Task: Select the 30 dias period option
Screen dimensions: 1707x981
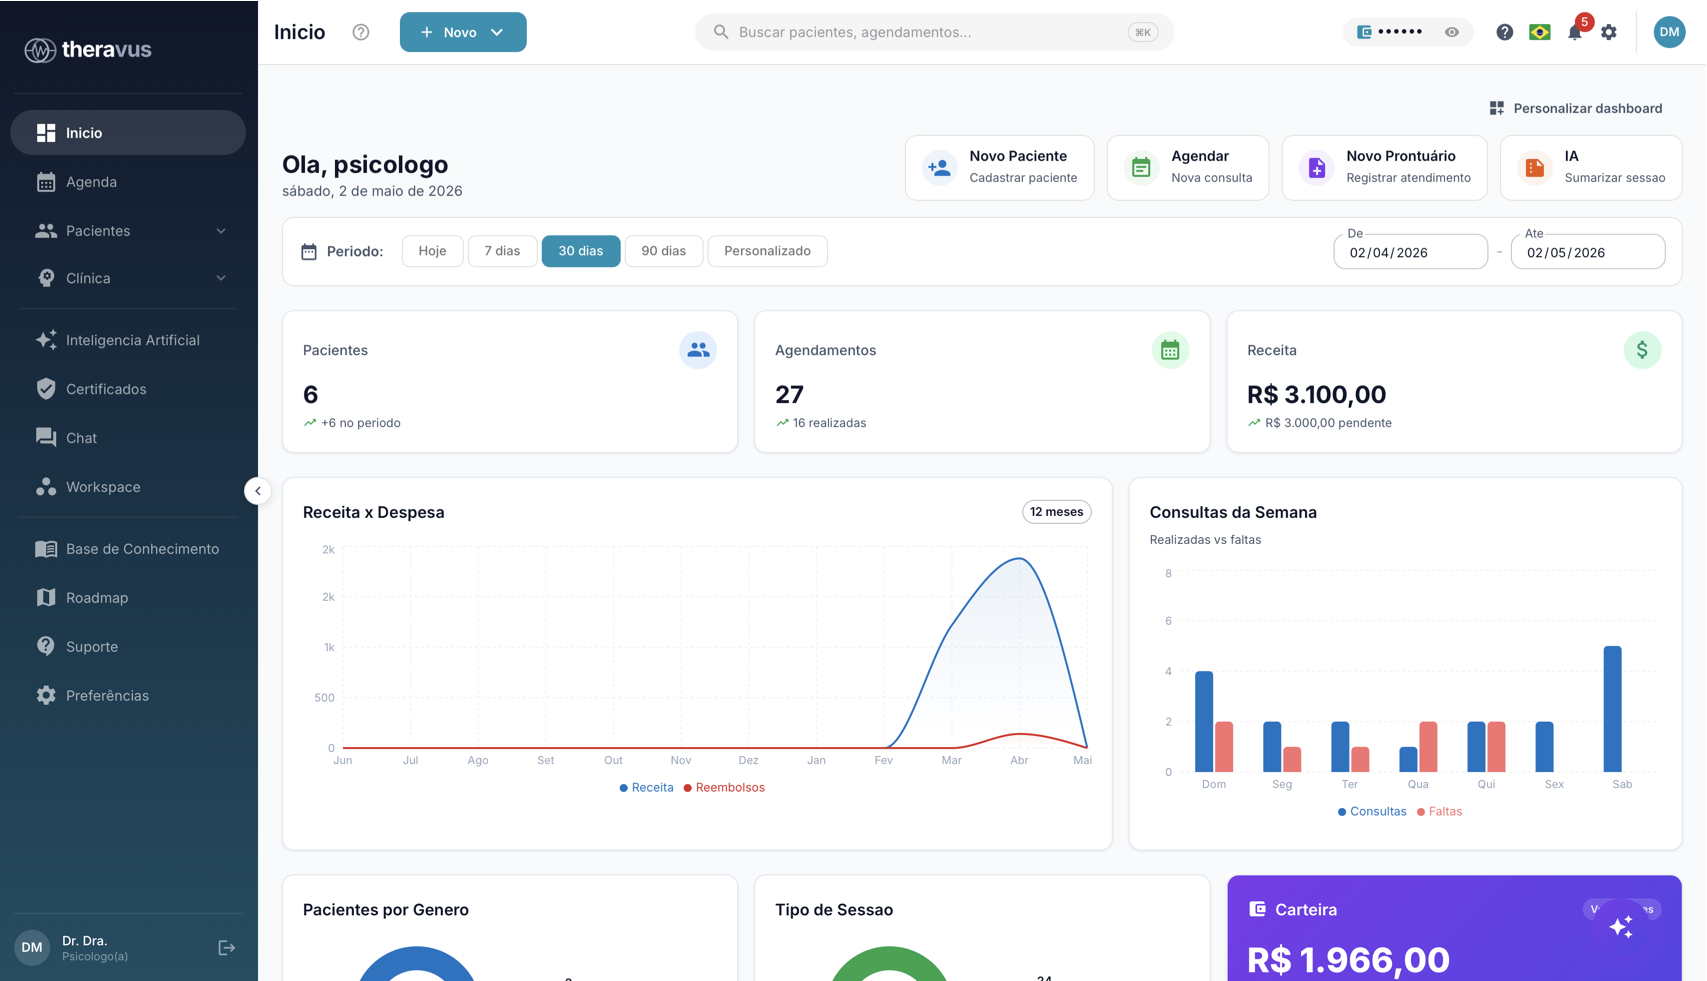Action: [x=581, y=251]
